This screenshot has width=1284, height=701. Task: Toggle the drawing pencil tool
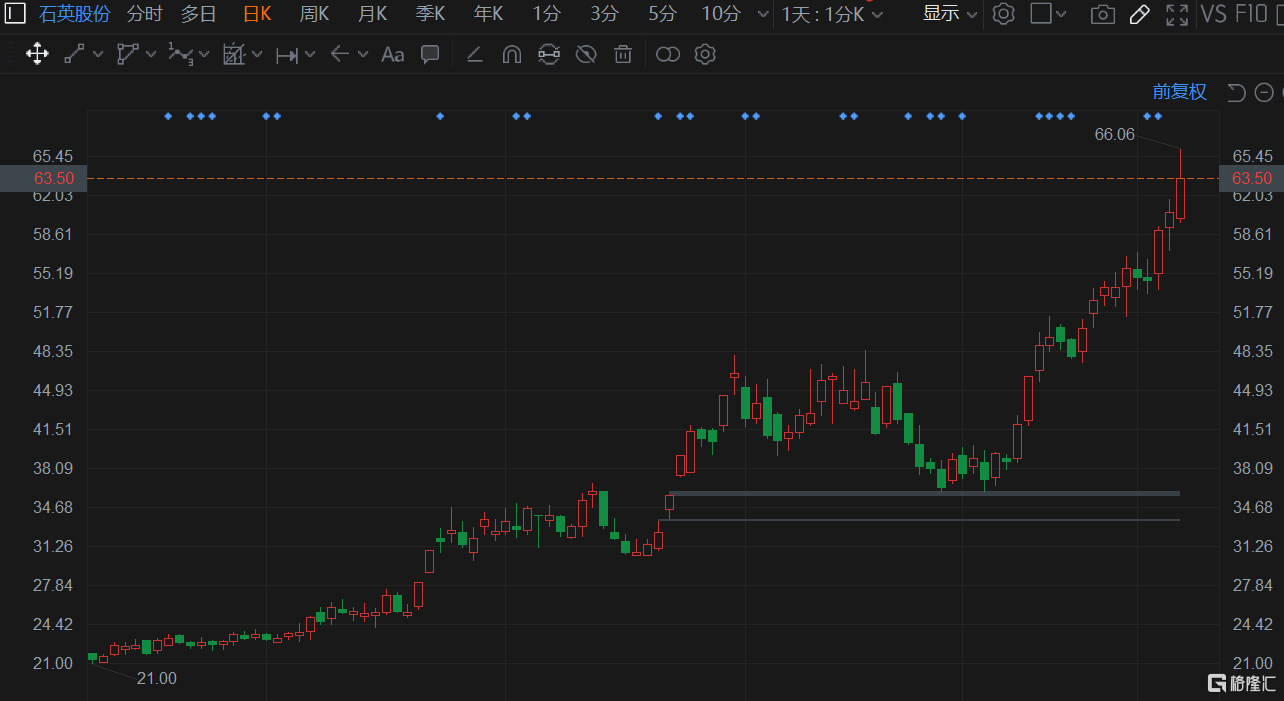point(1139,14)
